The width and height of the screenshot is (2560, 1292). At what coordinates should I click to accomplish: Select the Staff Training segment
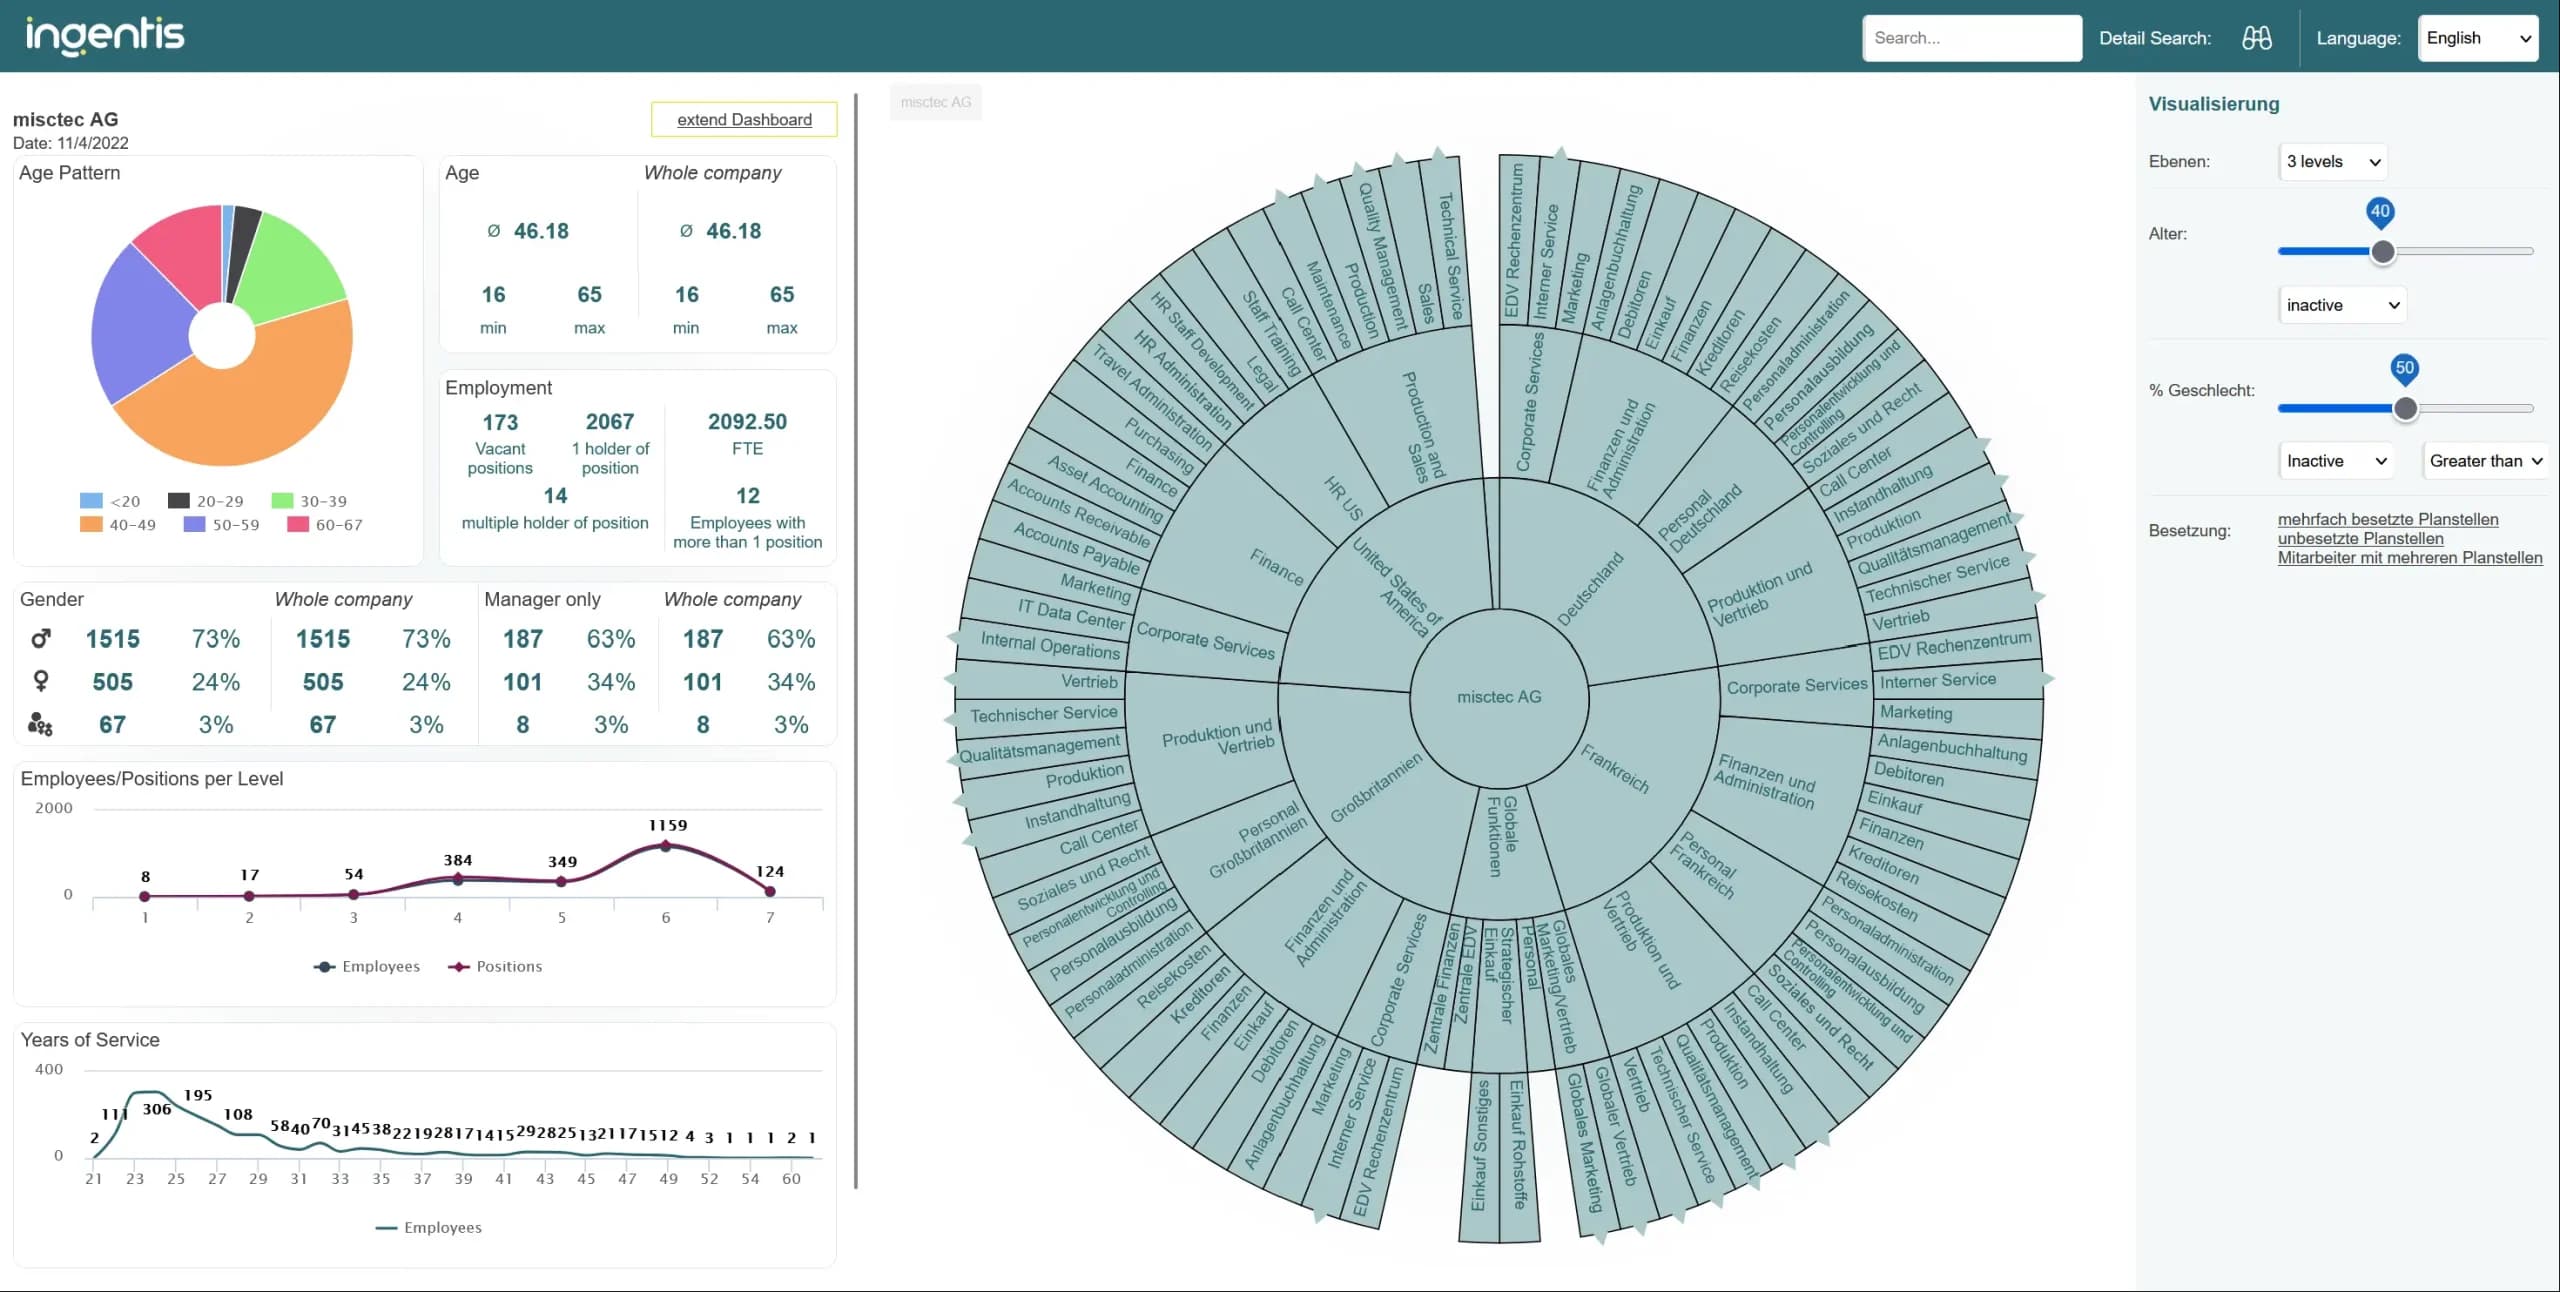tap(1272, 335)
